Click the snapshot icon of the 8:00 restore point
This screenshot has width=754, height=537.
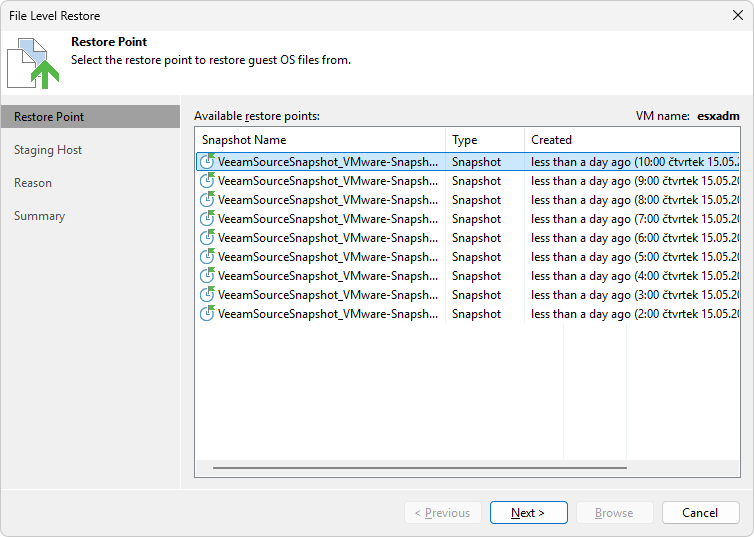pyautogui.click(x=207, y=199)
